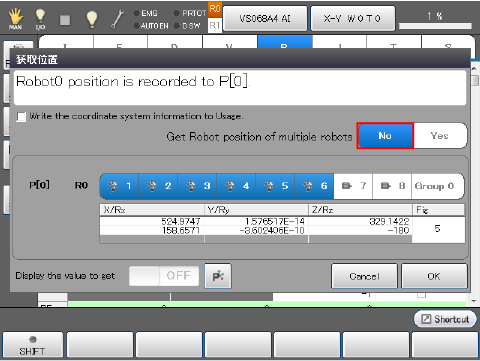This screenshot has height=361, width=480.
Task: Toggle joint axis 6 button
Action: 314,186
